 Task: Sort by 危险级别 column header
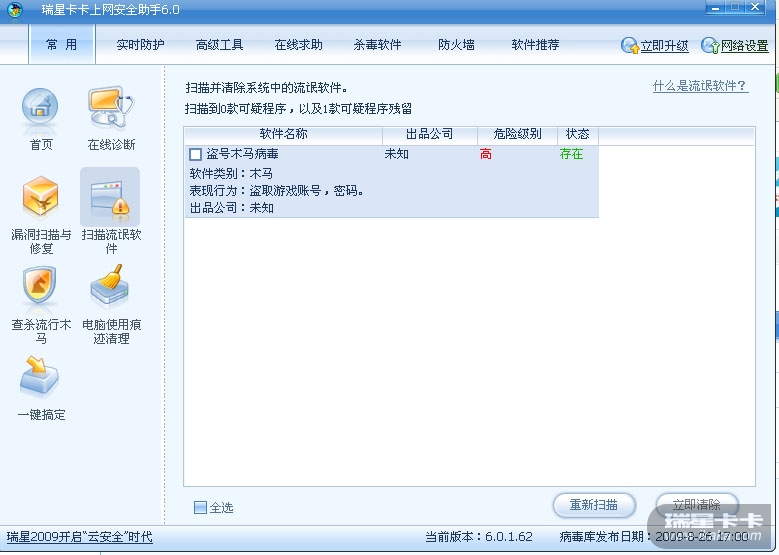pyautogui.click(x=517, y=134)
